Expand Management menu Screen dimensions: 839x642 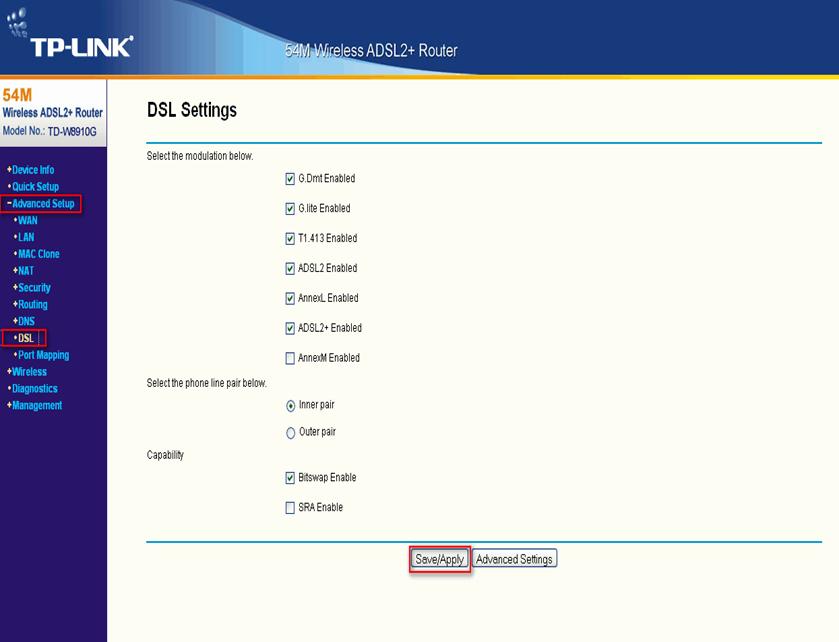[35, 406]
